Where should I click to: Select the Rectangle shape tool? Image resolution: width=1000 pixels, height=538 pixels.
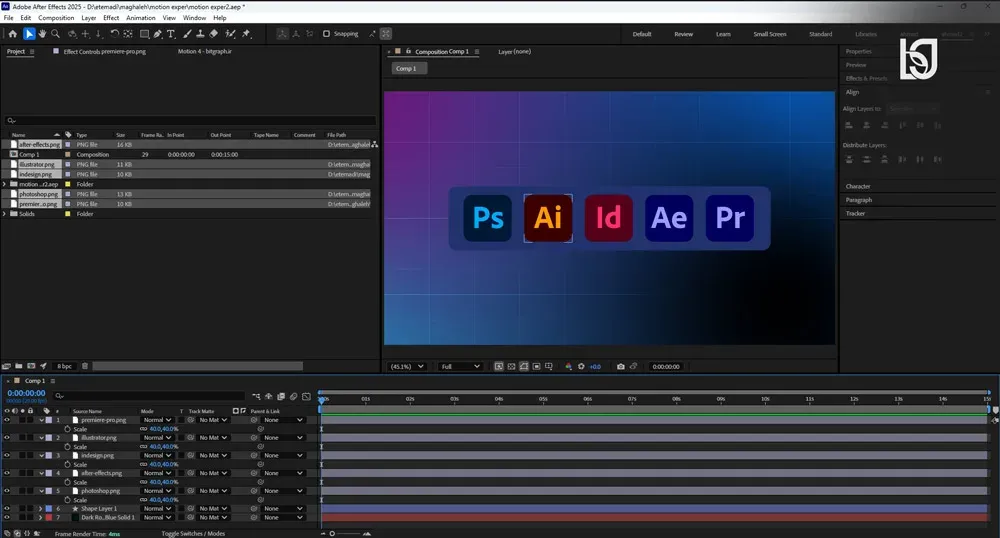tap(144, 34)
